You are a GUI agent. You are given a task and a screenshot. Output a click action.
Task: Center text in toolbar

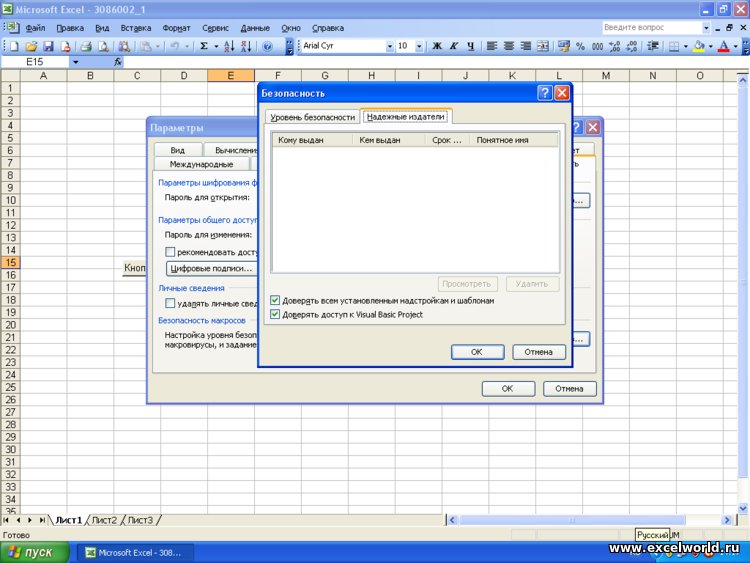pos(509,46)
